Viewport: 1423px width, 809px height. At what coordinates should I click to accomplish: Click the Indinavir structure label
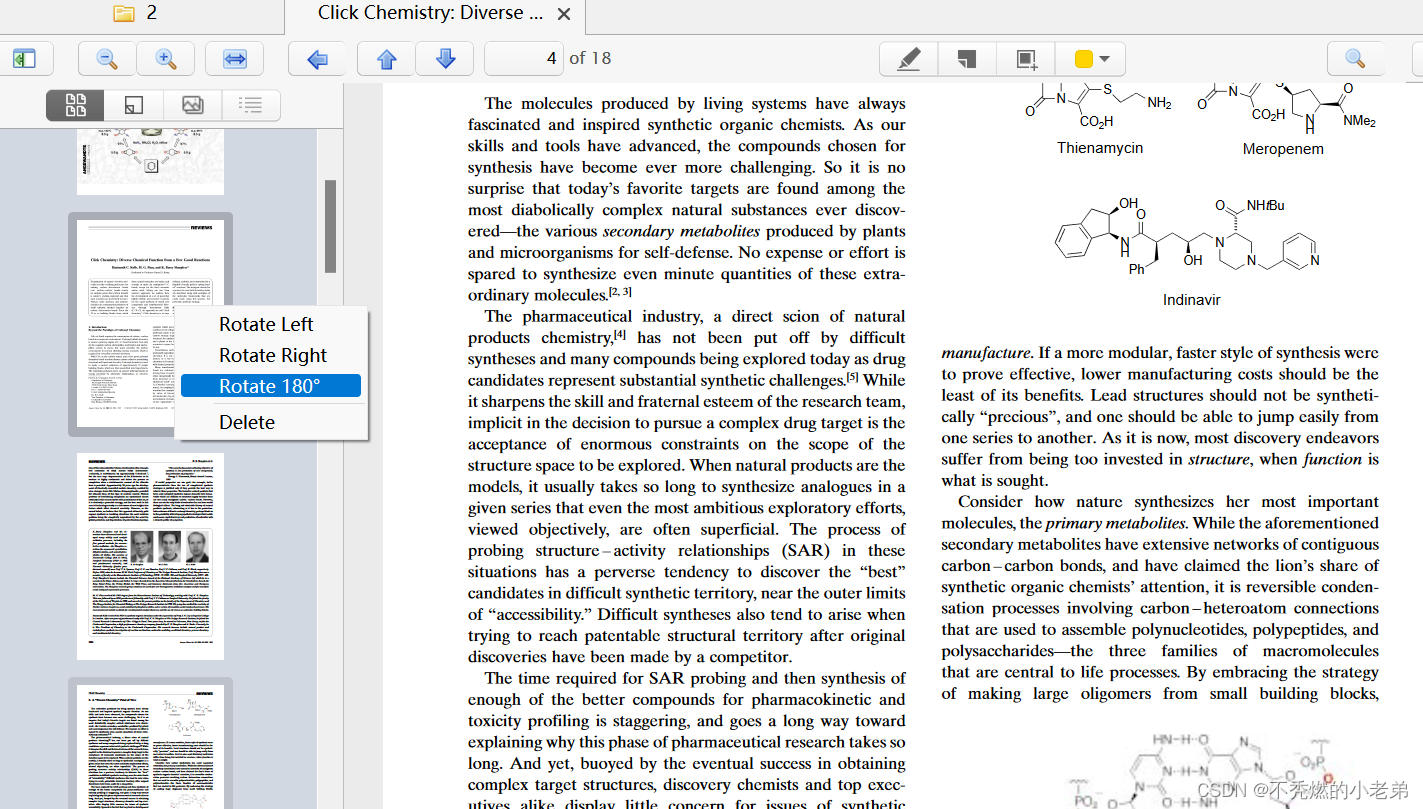pyautogui.click(x=1191, y=300)
